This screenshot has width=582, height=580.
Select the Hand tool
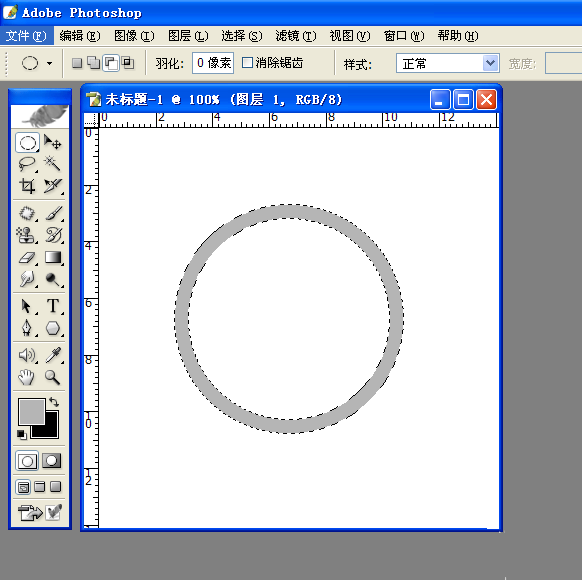coord(27,377)
